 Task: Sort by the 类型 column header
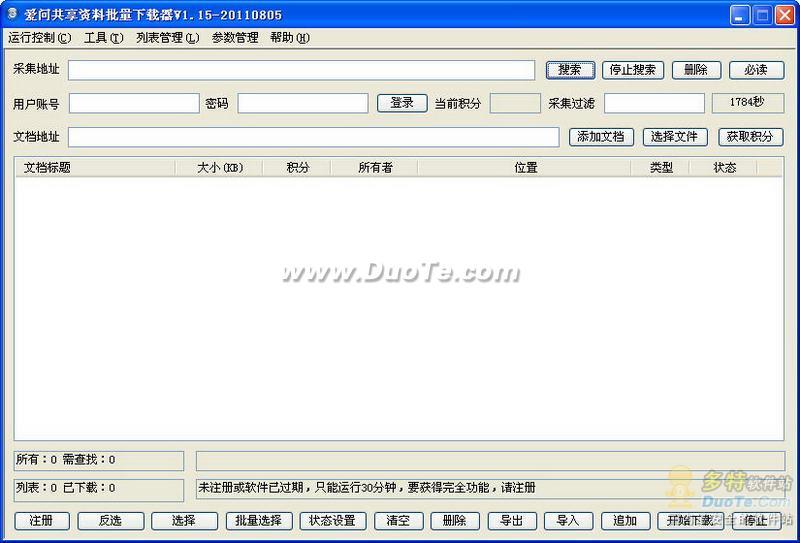pos(661,167)
